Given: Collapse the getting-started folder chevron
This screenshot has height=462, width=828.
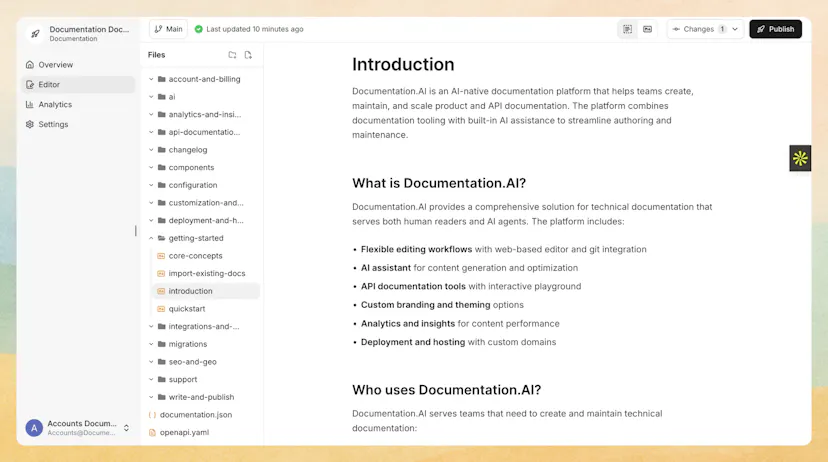Looking at the screenshot, I should click(x=151, y=238).
